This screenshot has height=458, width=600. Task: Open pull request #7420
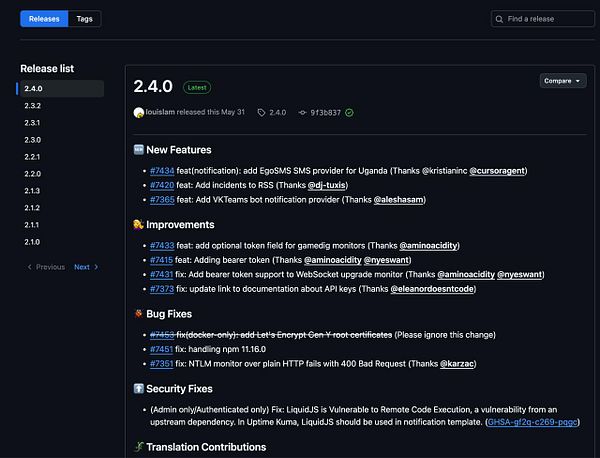click(x=162, y=185)
